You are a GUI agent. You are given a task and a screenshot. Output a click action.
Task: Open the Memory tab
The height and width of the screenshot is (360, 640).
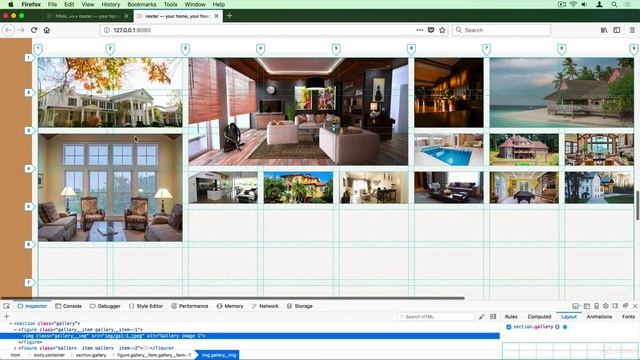click(x=230, y=306)
